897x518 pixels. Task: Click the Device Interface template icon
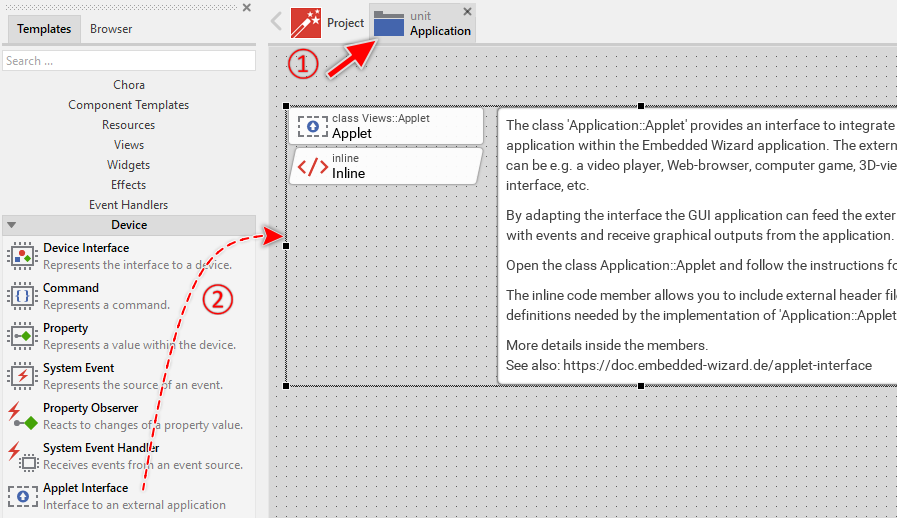point(22,256)
